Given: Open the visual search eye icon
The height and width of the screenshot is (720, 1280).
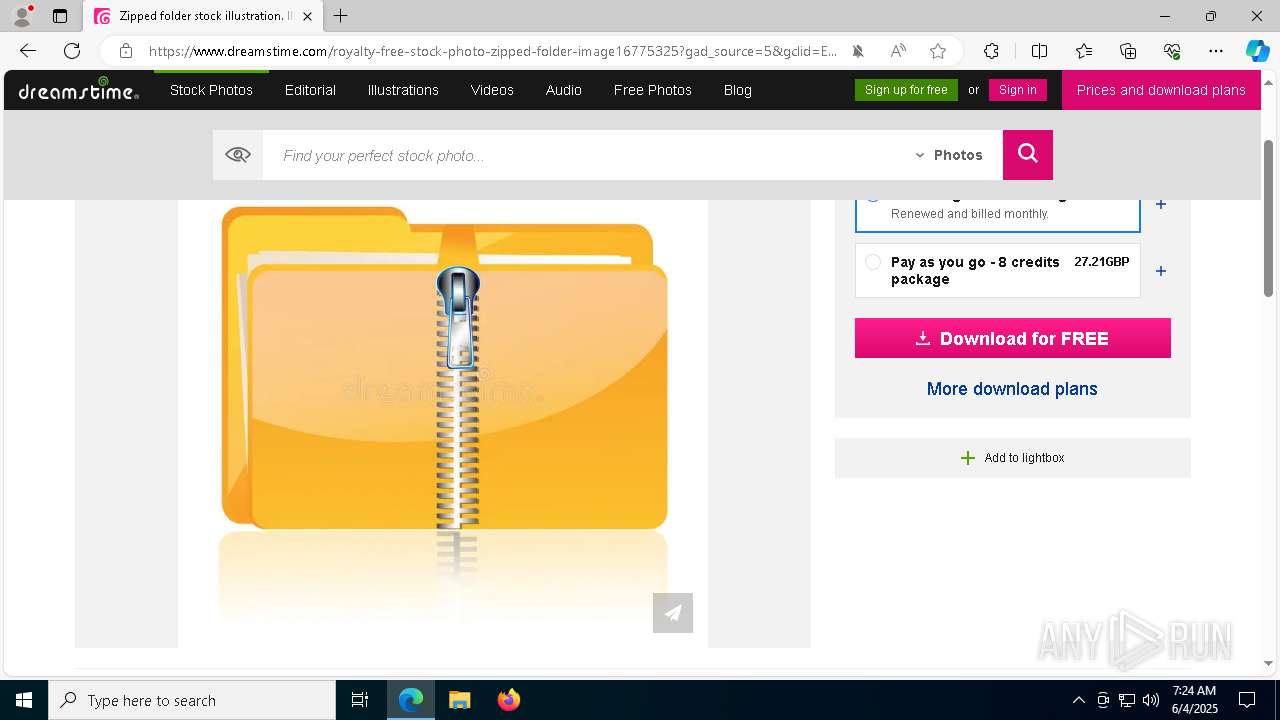Looking at the screenshot, I should [x=238, y=155].
